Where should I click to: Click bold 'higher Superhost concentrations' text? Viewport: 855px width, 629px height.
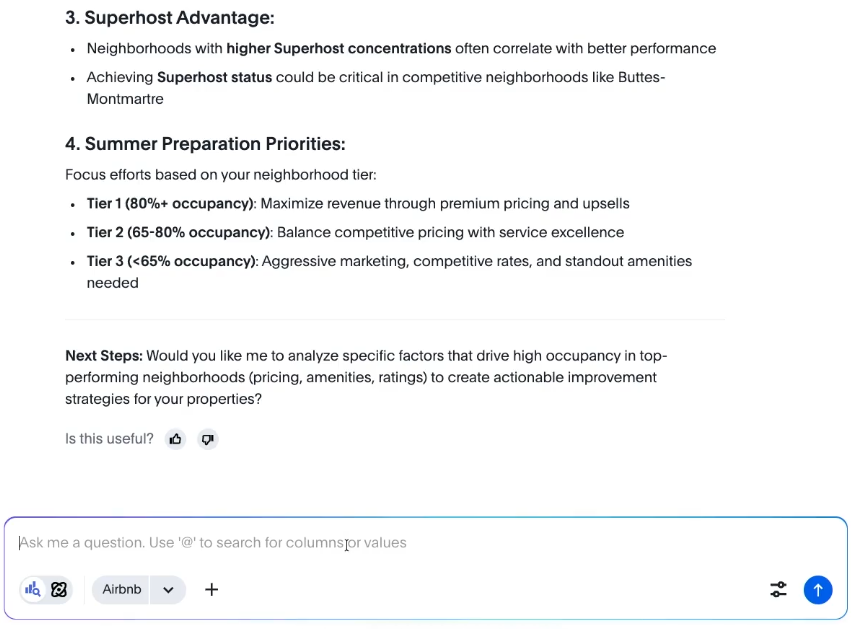click(339, 48)
